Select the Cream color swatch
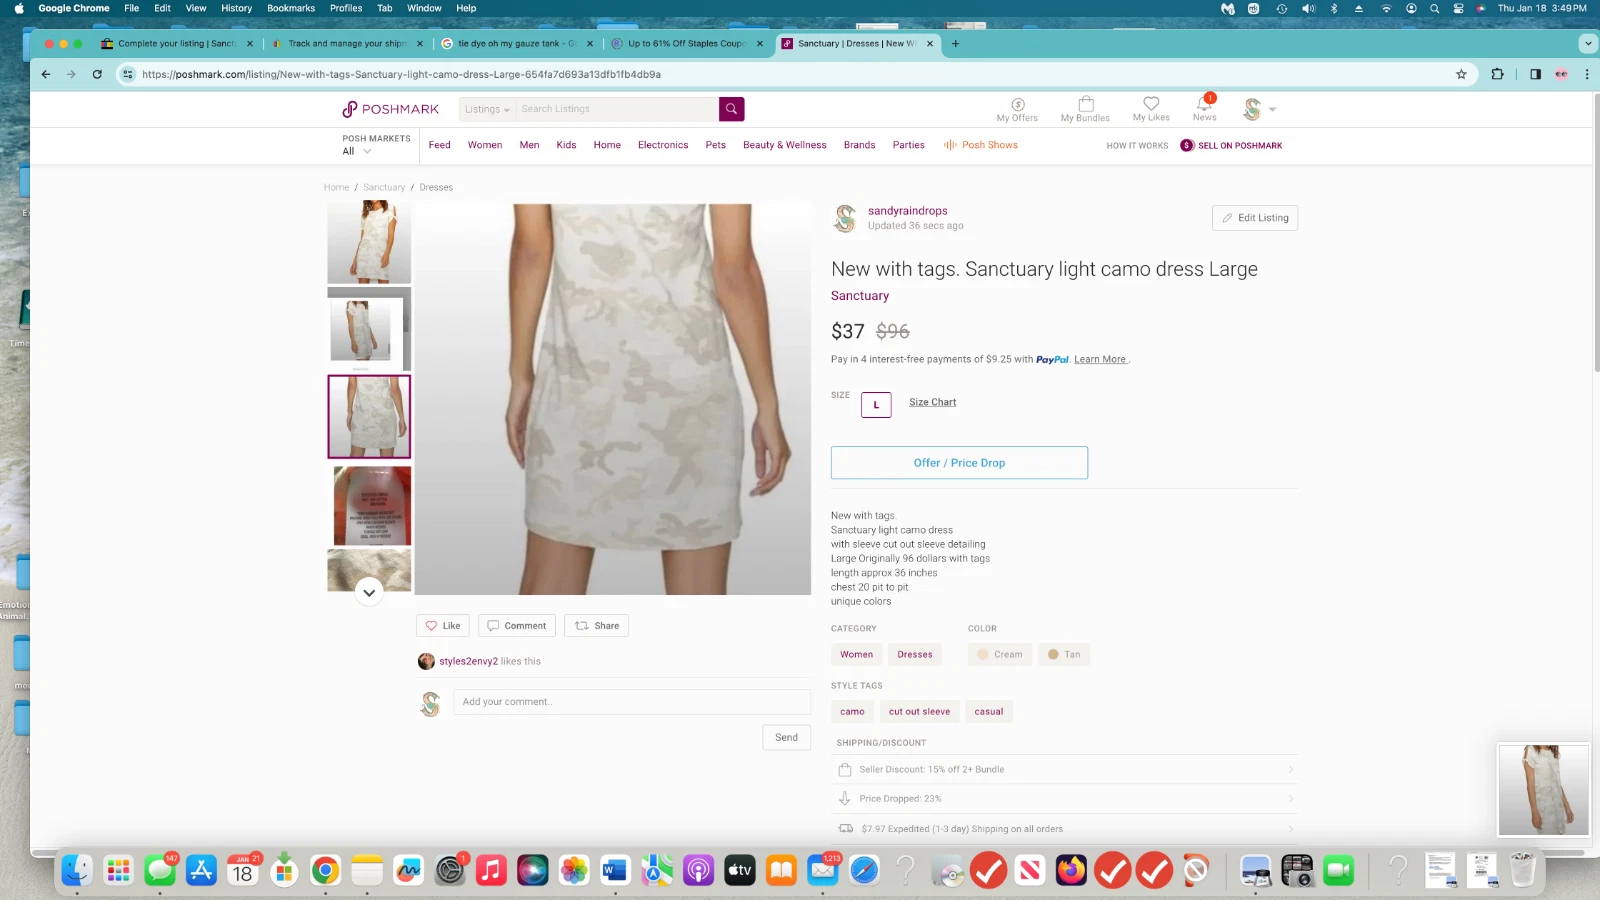This screenshot has width=1600, height=900. click(1000, 655)
